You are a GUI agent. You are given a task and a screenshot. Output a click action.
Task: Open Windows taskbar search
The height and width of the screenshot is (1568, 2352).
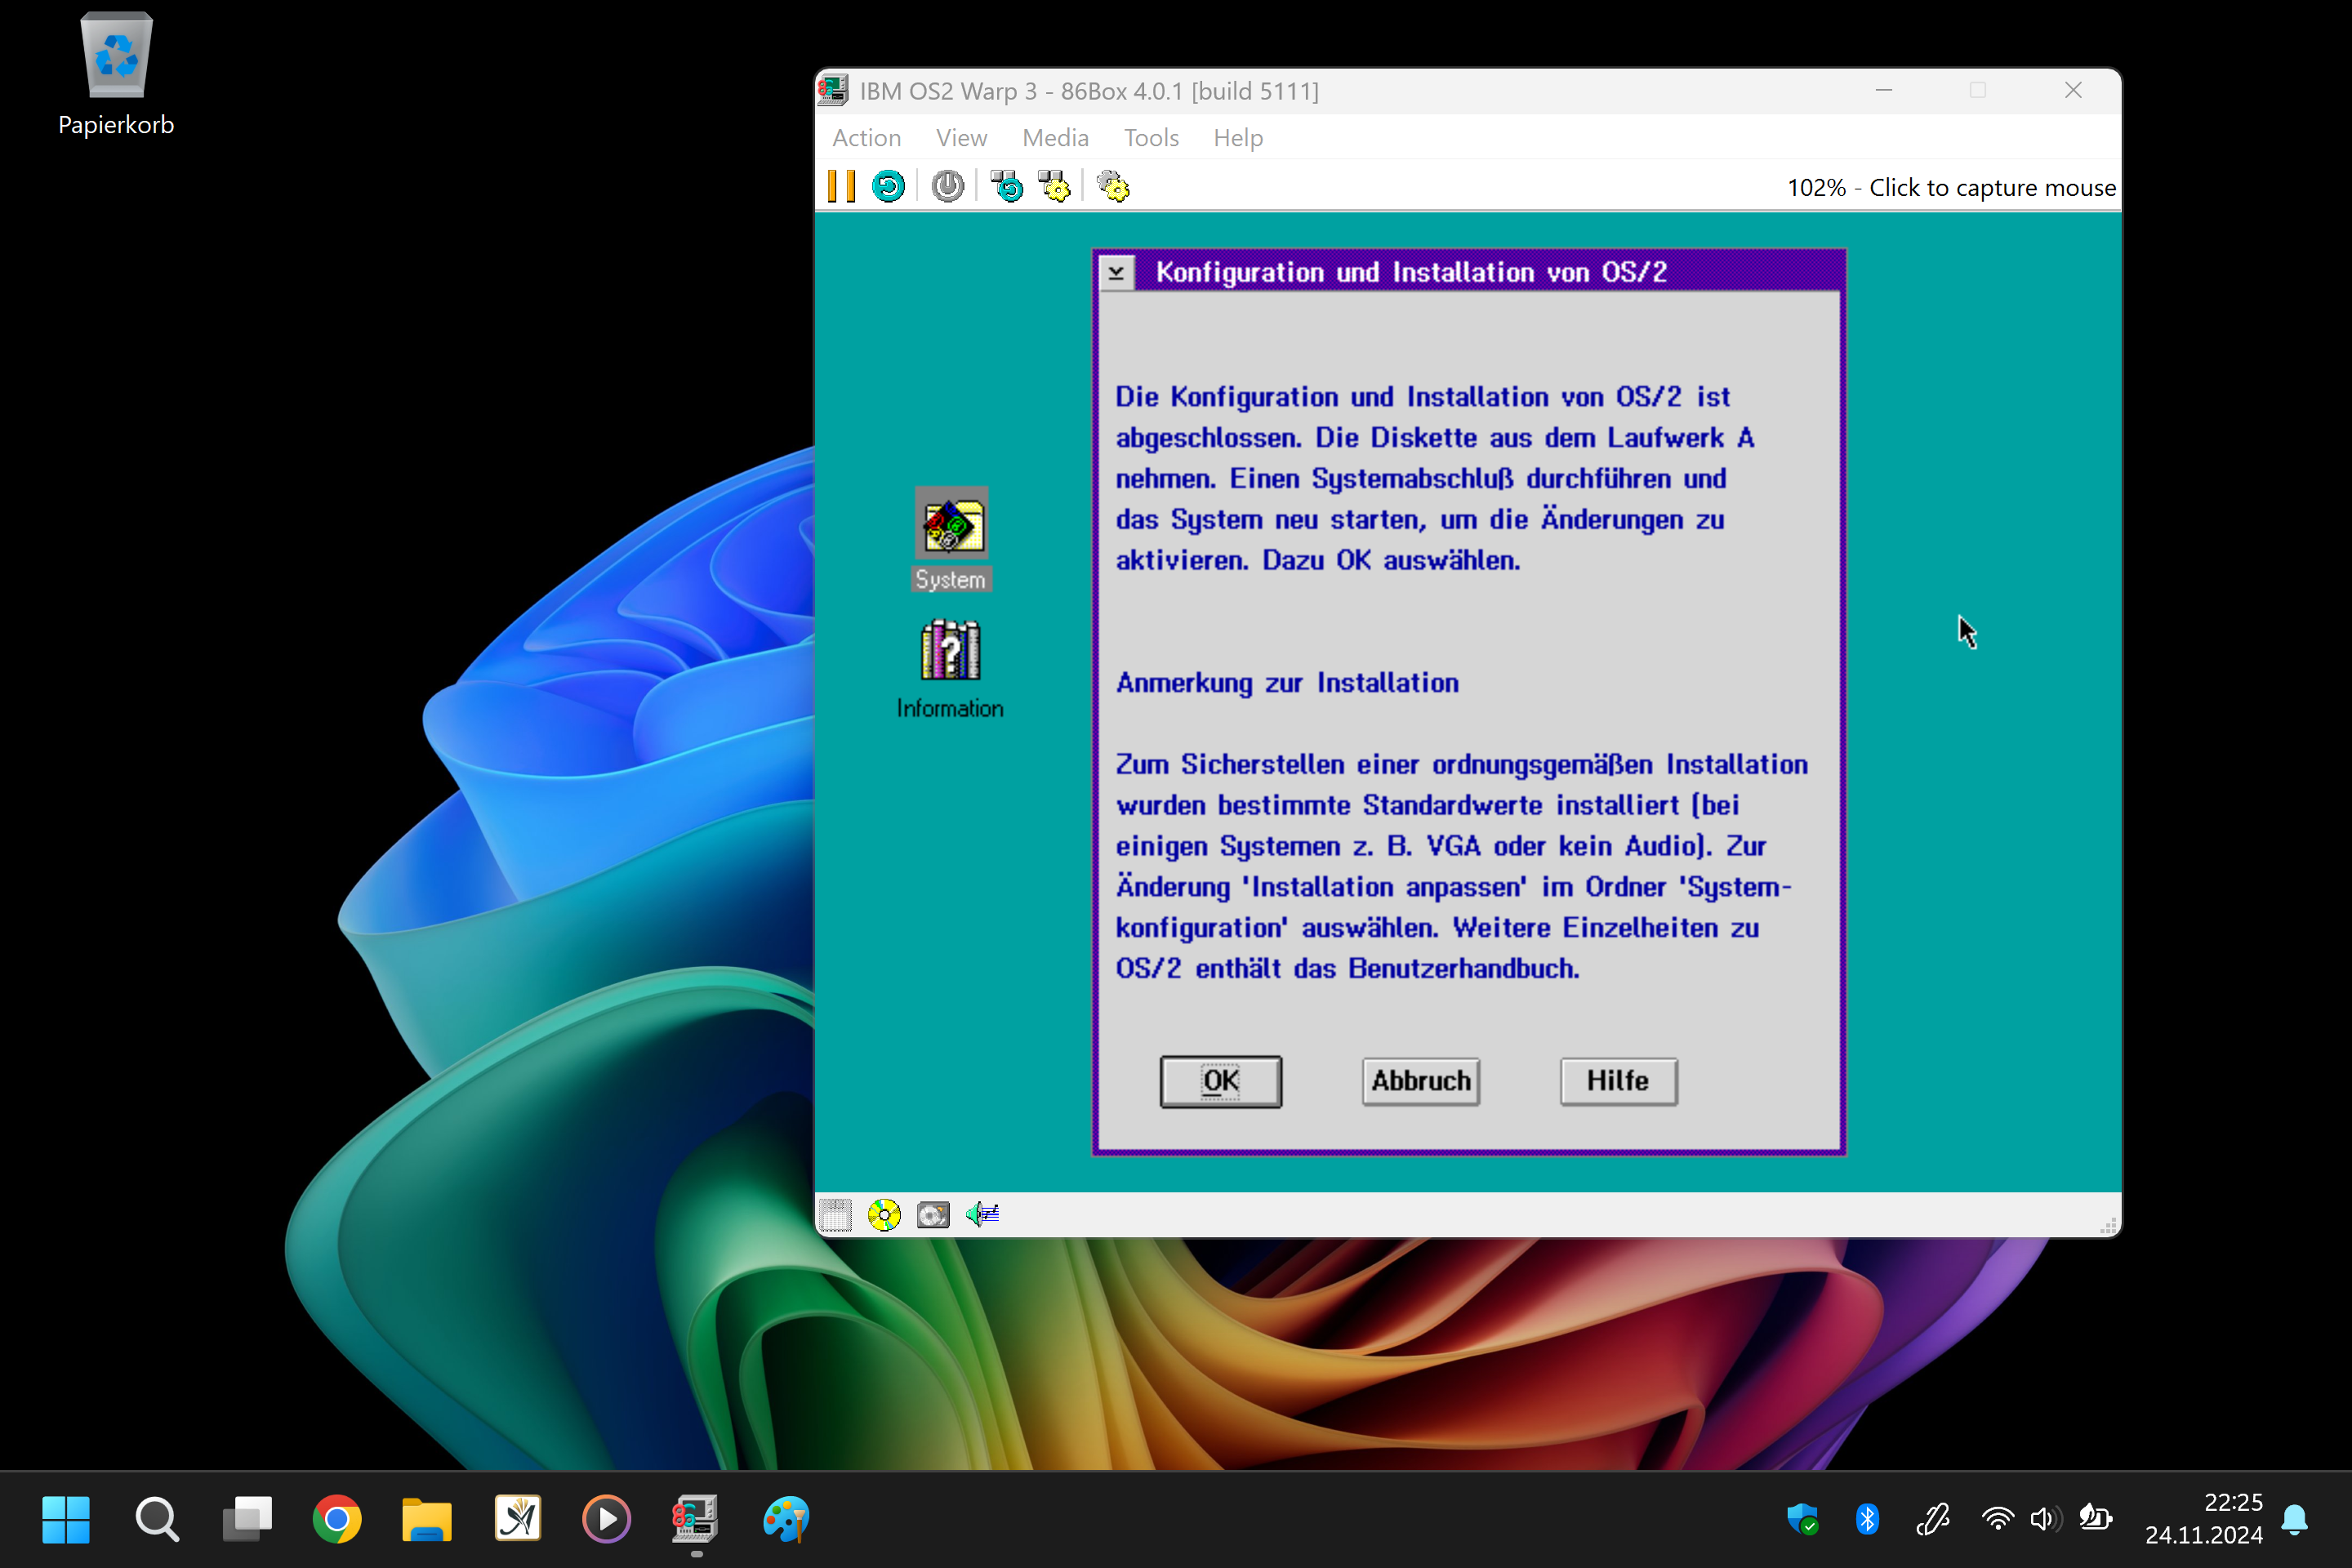click(157, 1520)
